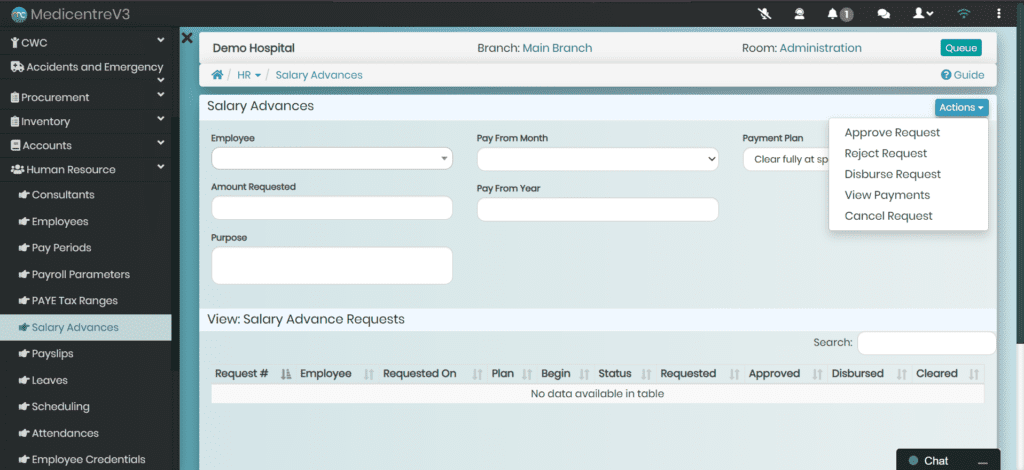Choose Disburse Request from Actions menu
The width and height of the screenshot is (1024, 470).
(892, 174)
